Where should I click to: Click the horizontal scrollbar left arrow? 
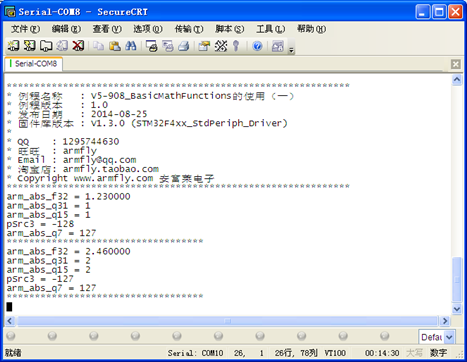(10, 321)
